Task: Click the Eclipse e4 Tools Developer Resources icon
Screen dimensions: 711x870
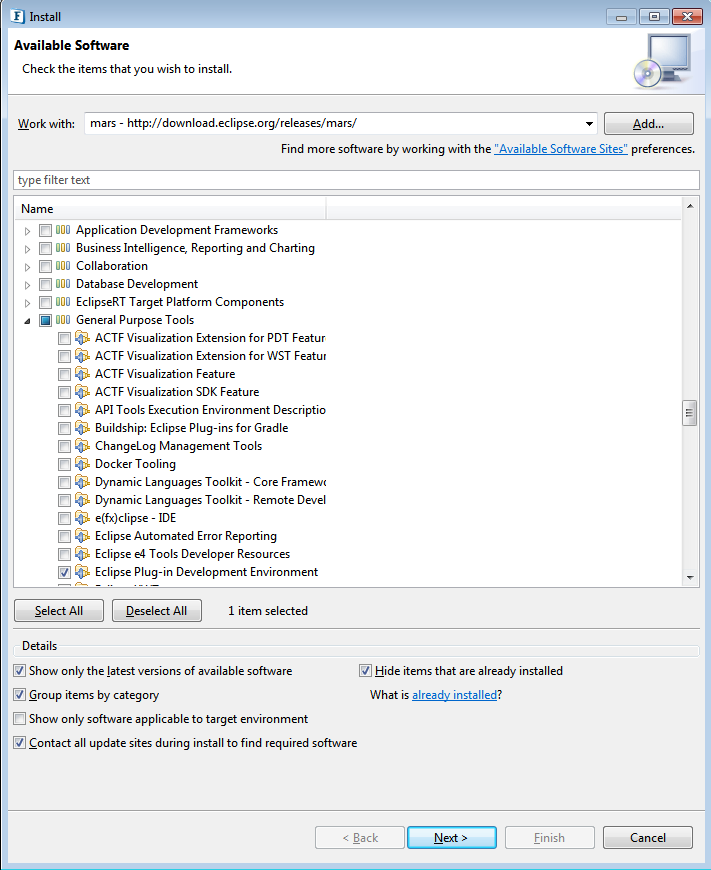Action: pyautogui.click(x=82, y=554)
